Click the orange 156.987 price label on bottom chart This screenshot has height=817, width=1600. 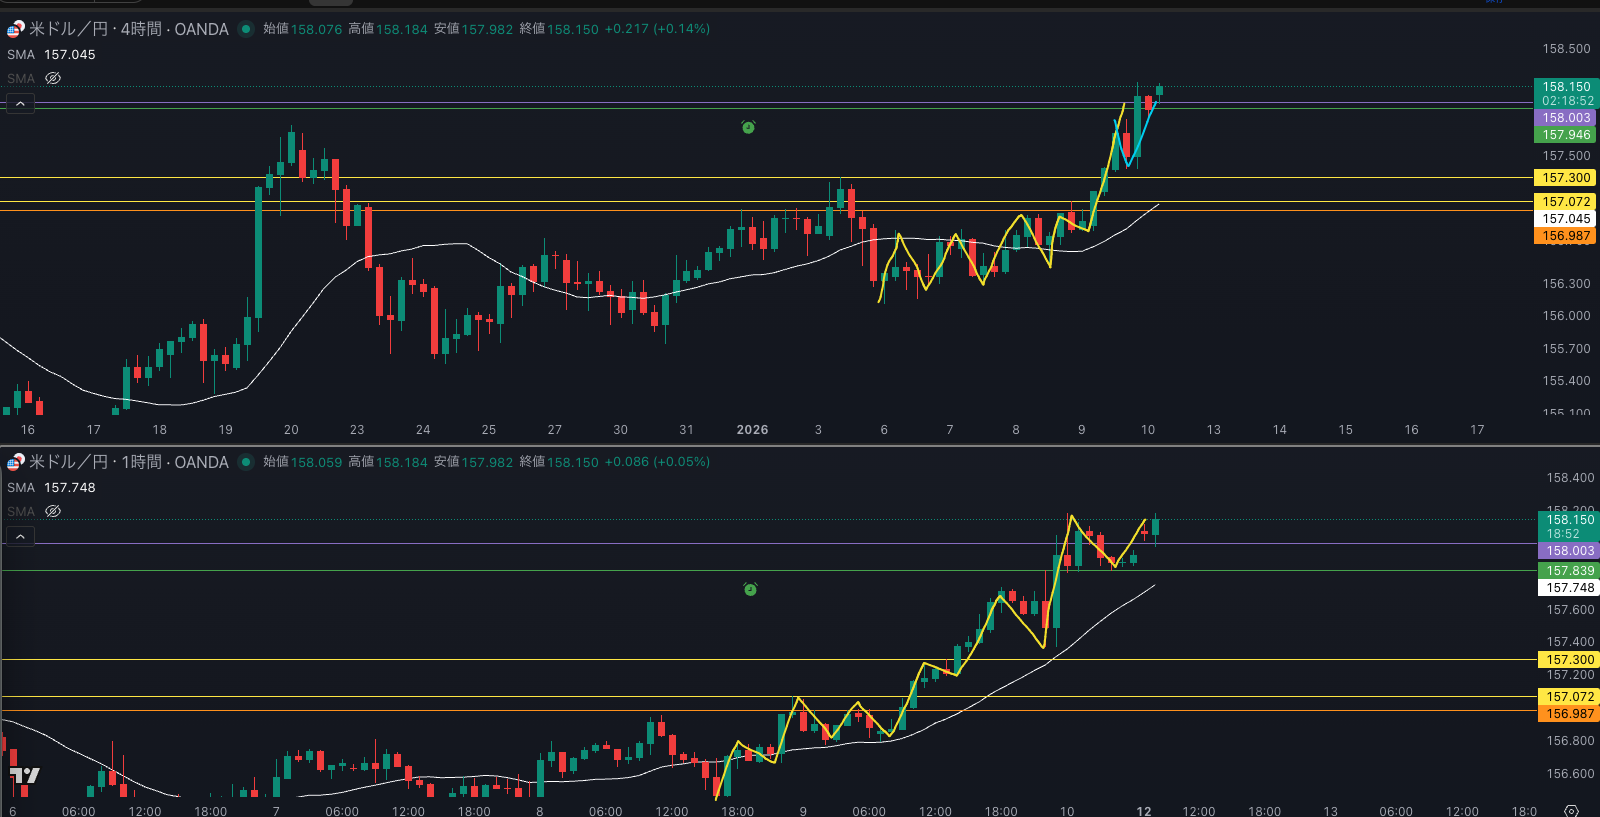1569,714
